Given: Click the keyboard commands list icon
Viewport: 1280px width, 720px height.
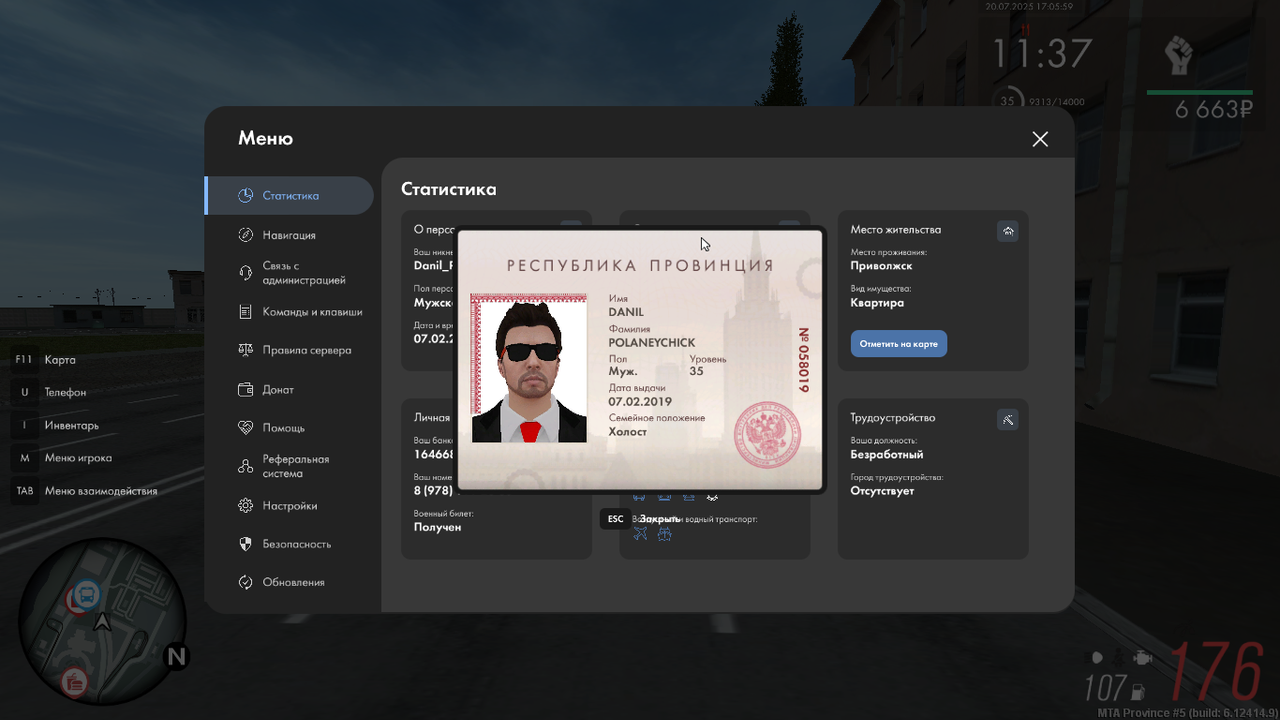Looking at the screenshot, I should point(245,312).
